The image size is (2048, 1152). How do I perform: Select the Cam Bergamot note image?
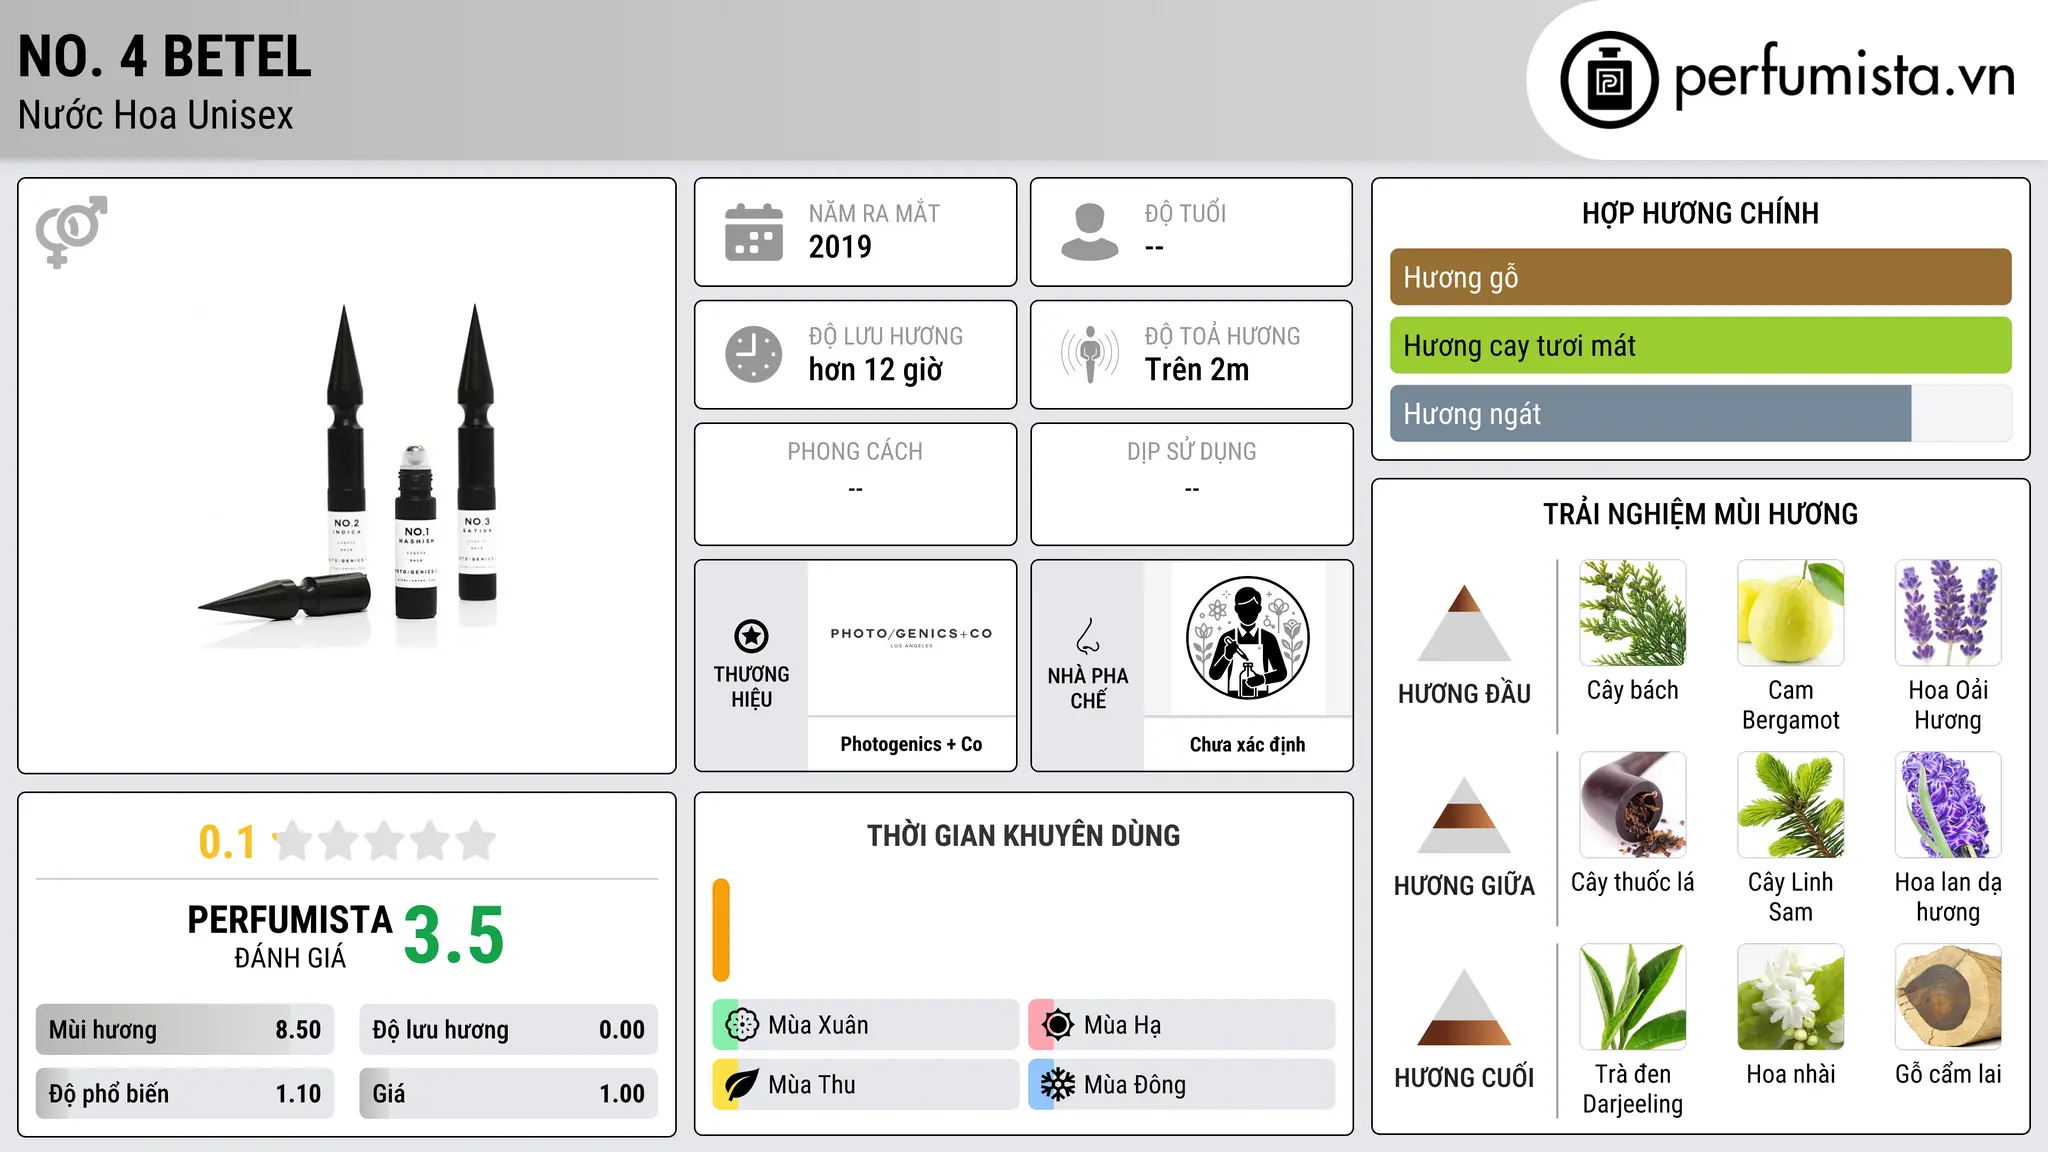click(x=1791, y=613)
